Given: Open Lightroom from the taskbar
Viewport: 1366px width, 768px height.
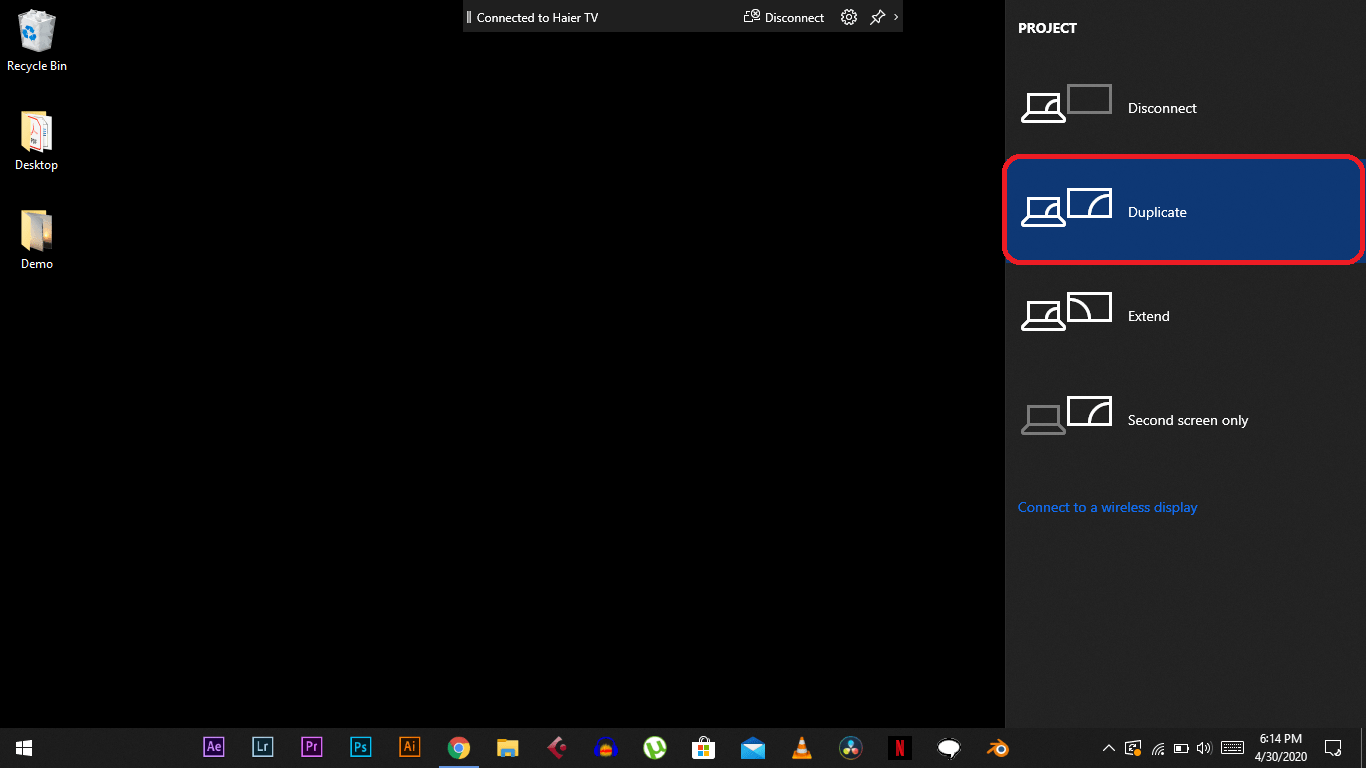Looking at the screenshot, I should [x=262, y=747].
